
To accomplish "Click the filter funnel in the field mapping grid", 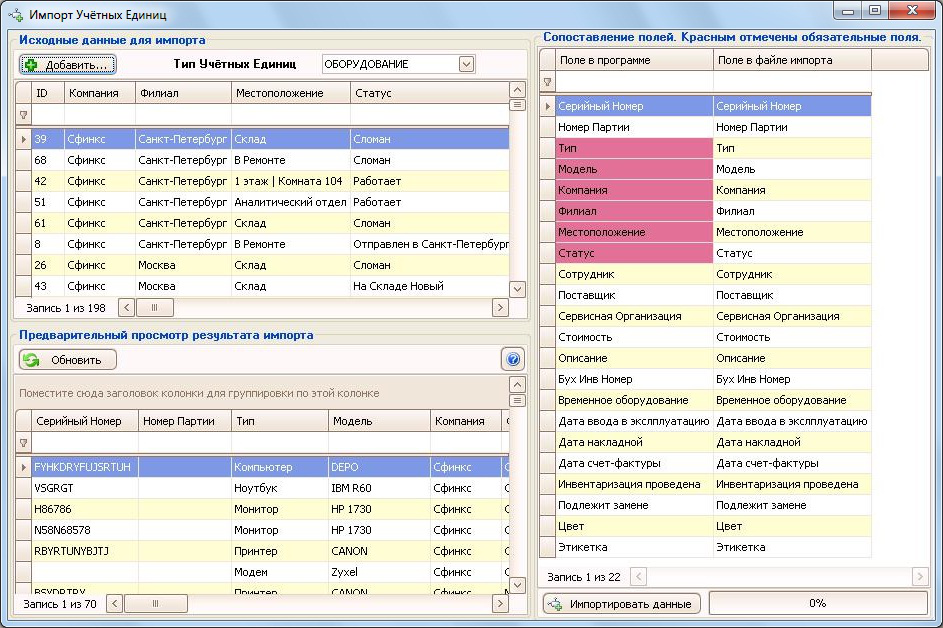I will point(547,82).
